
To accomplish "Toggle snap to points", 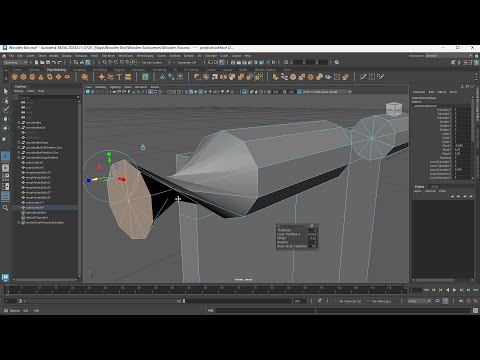I will tap(116, 62).
